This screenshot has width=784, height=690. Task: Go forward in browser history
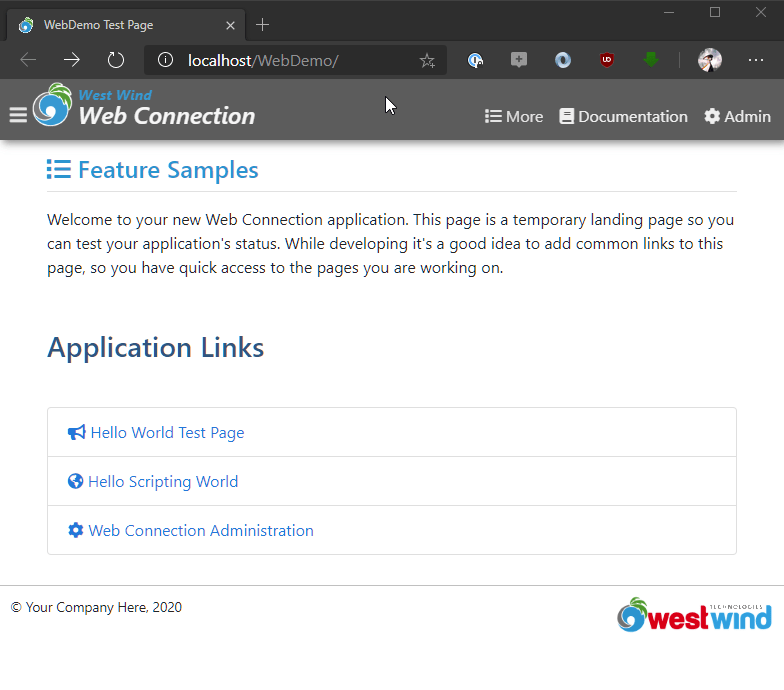[x=72, y=60]
